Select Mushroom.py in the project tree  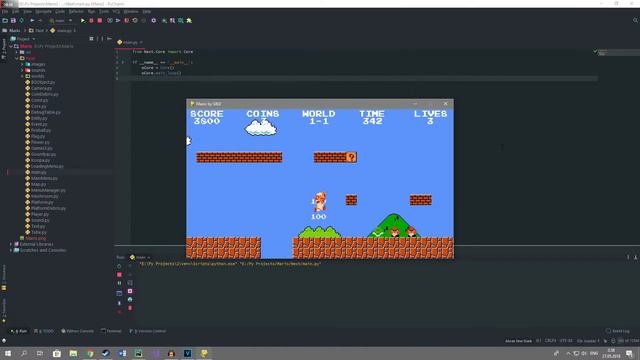[x=44, y=196]
